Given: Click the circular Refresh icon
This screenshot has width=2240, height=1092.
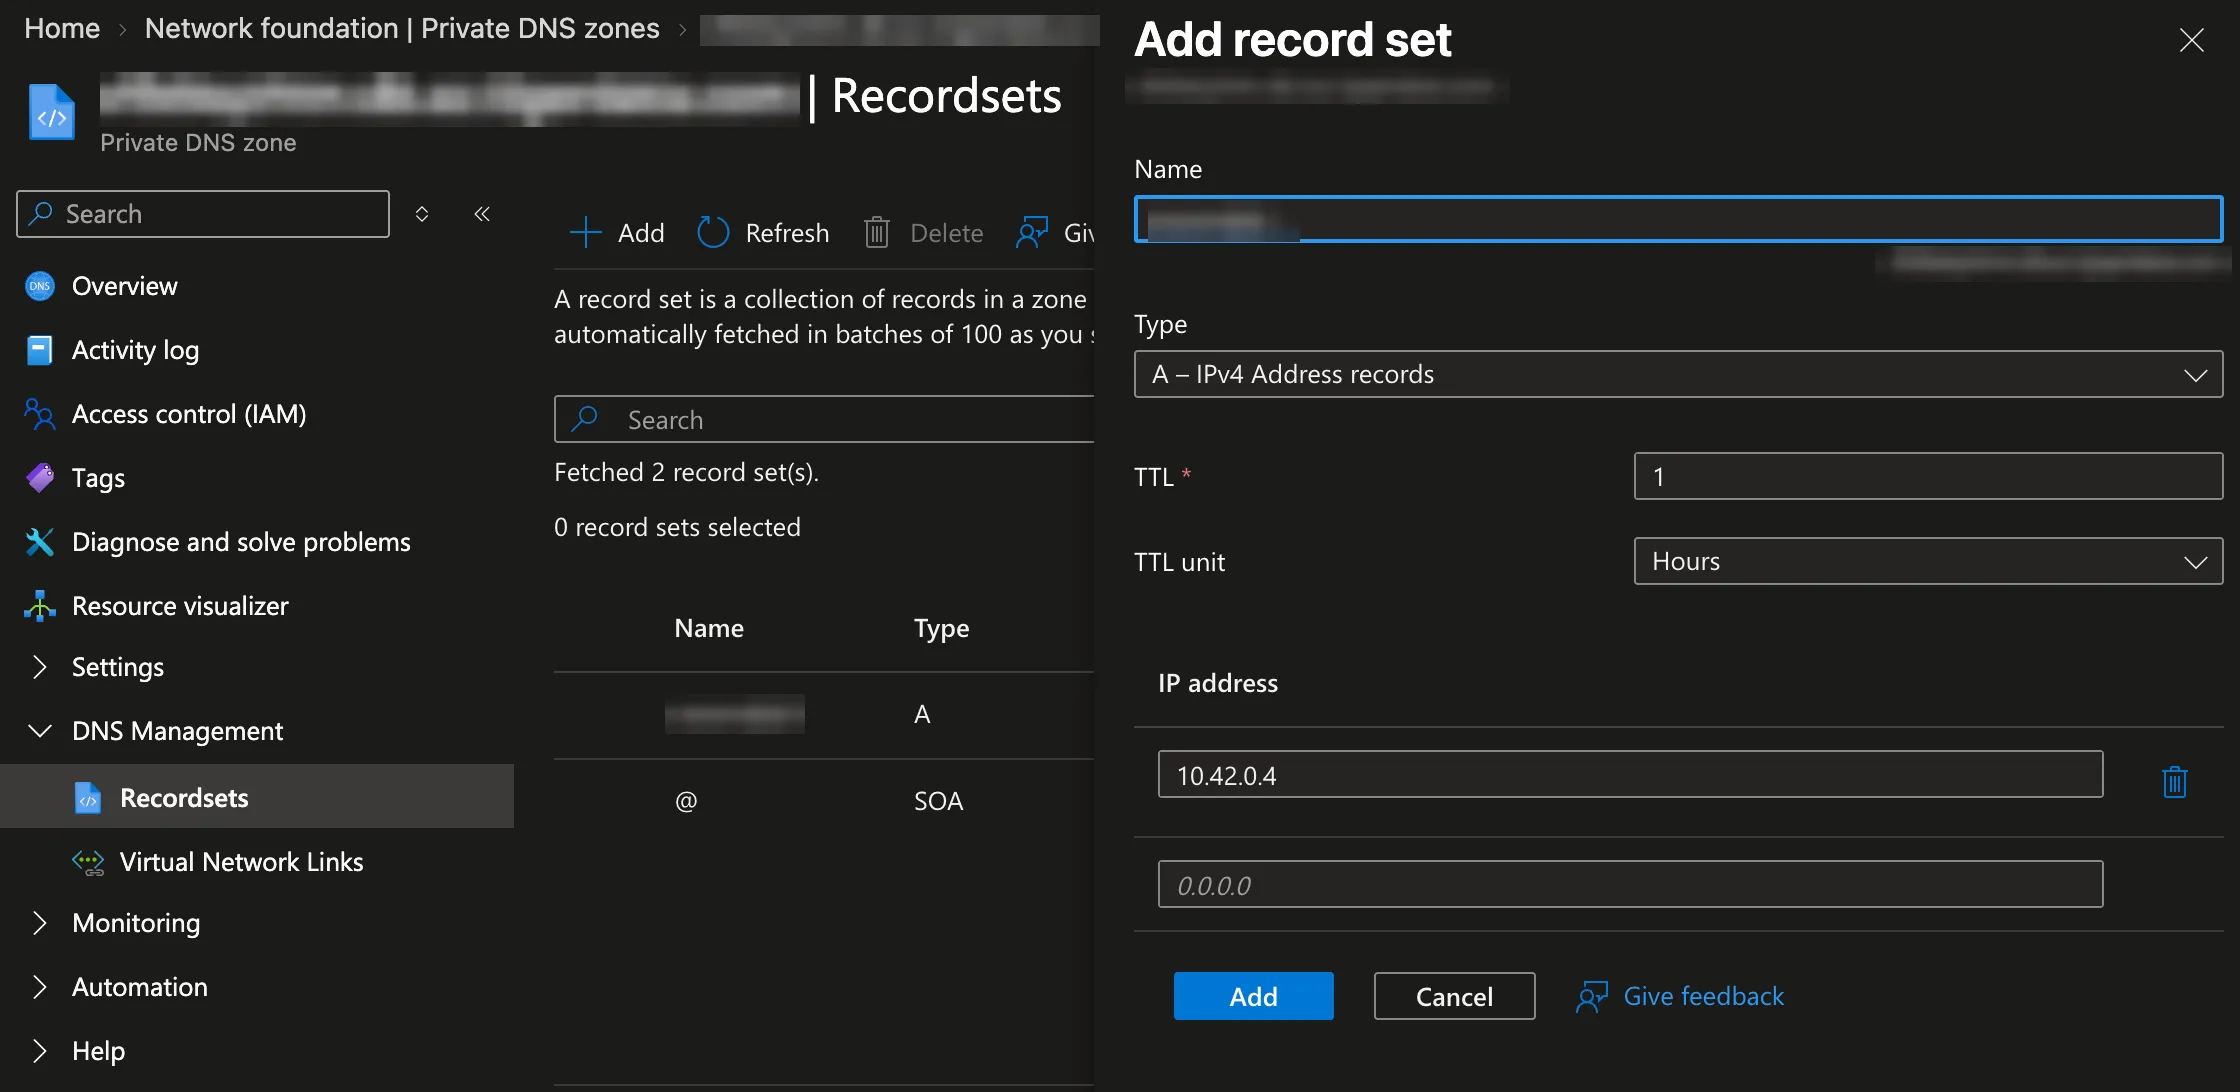Looking at the screenshot, I should point(713,233).
